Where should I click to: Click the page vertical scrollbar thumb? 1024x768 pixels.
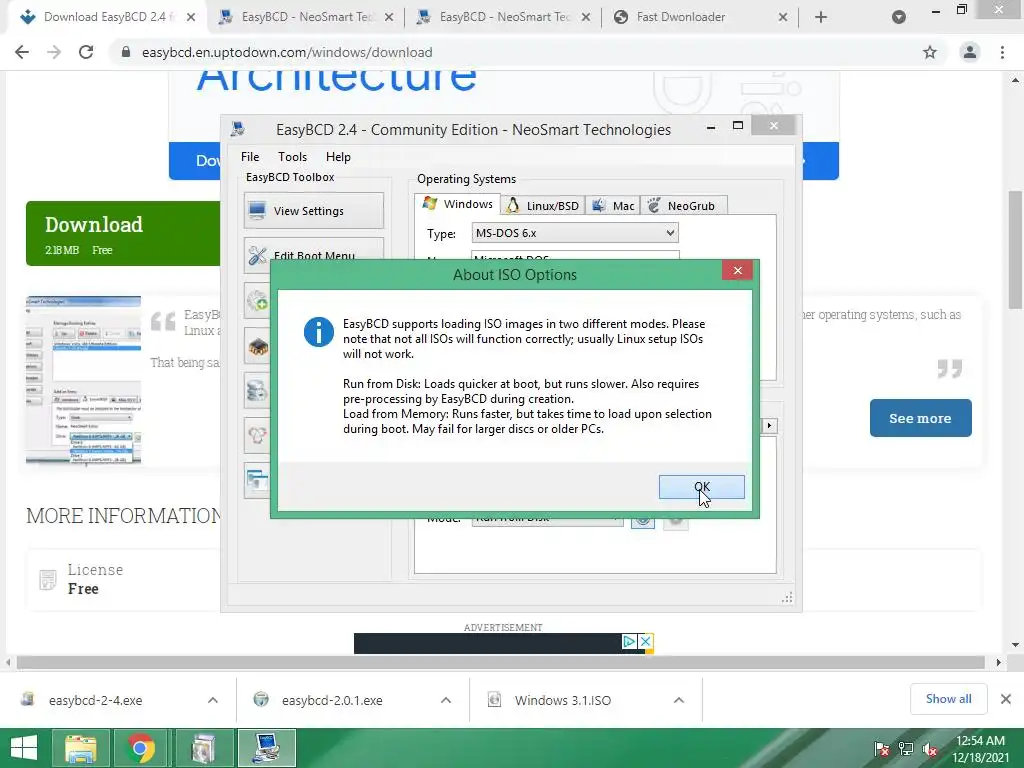click(1015, 249)
